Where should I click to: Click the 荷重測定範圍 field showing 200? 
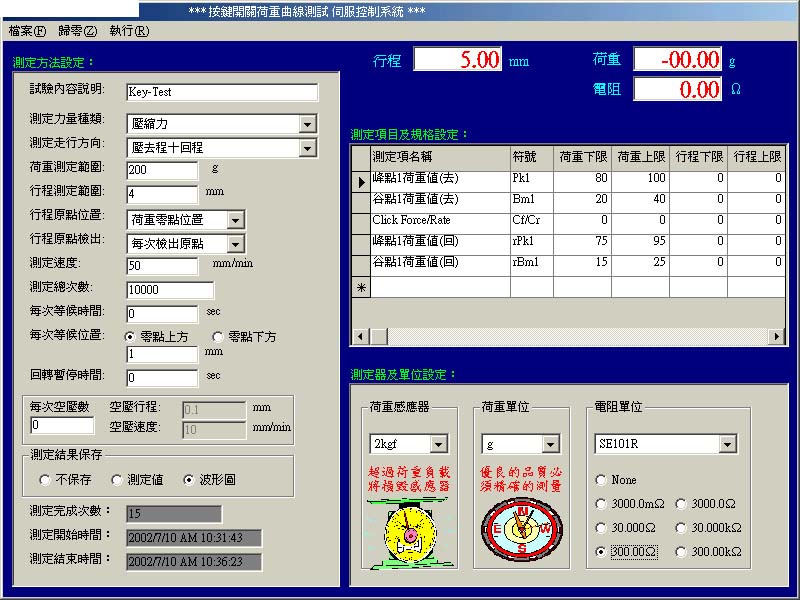[x=162, y=170]
